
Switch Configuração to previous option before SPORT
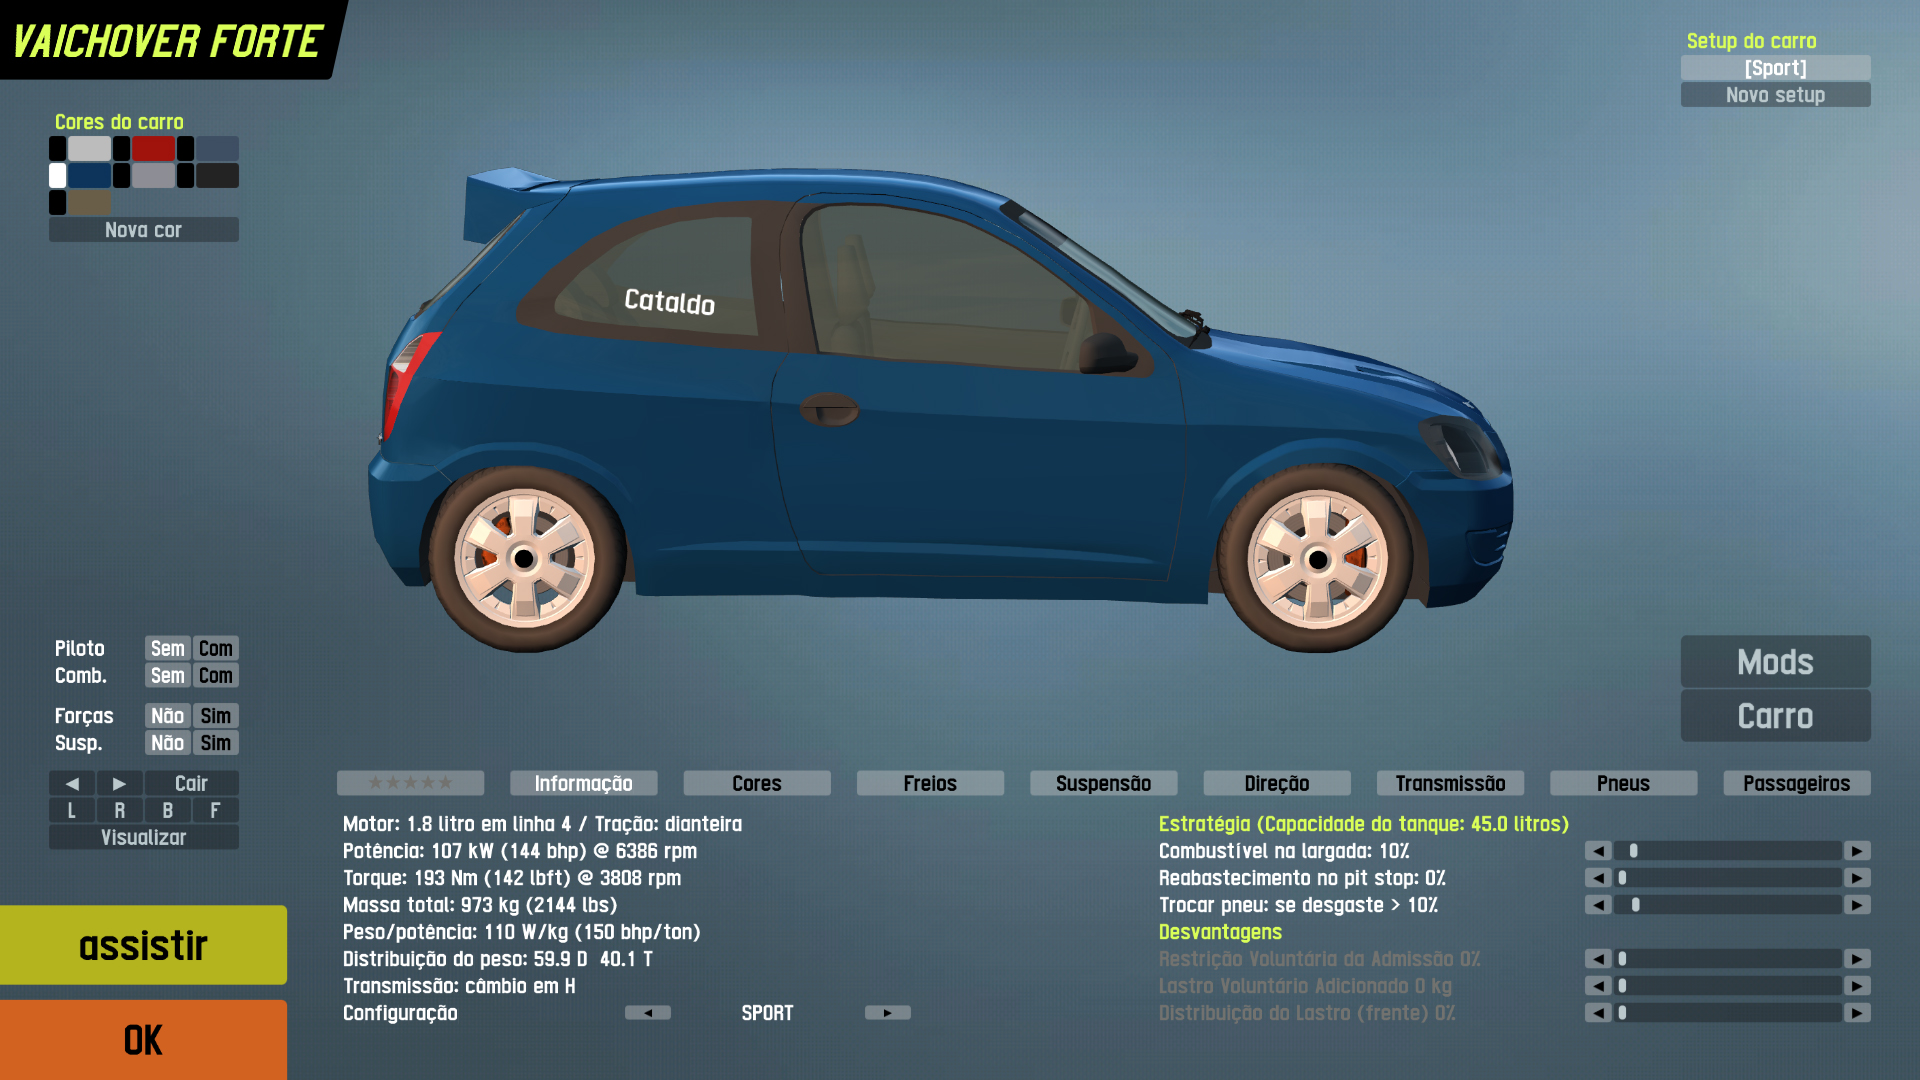point(647,1013)
